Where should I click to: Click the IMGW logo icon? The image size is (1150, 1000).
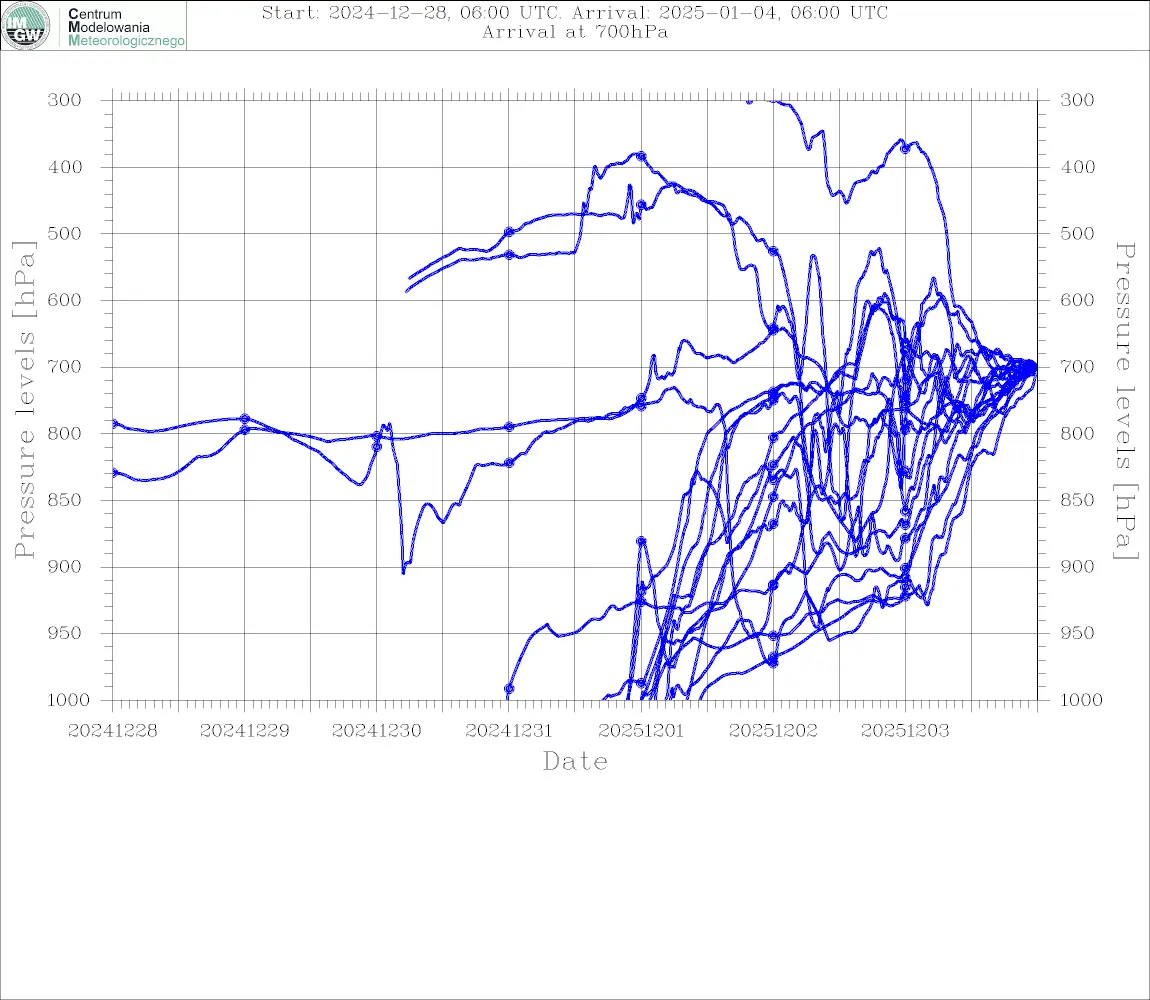coord(26,26)
